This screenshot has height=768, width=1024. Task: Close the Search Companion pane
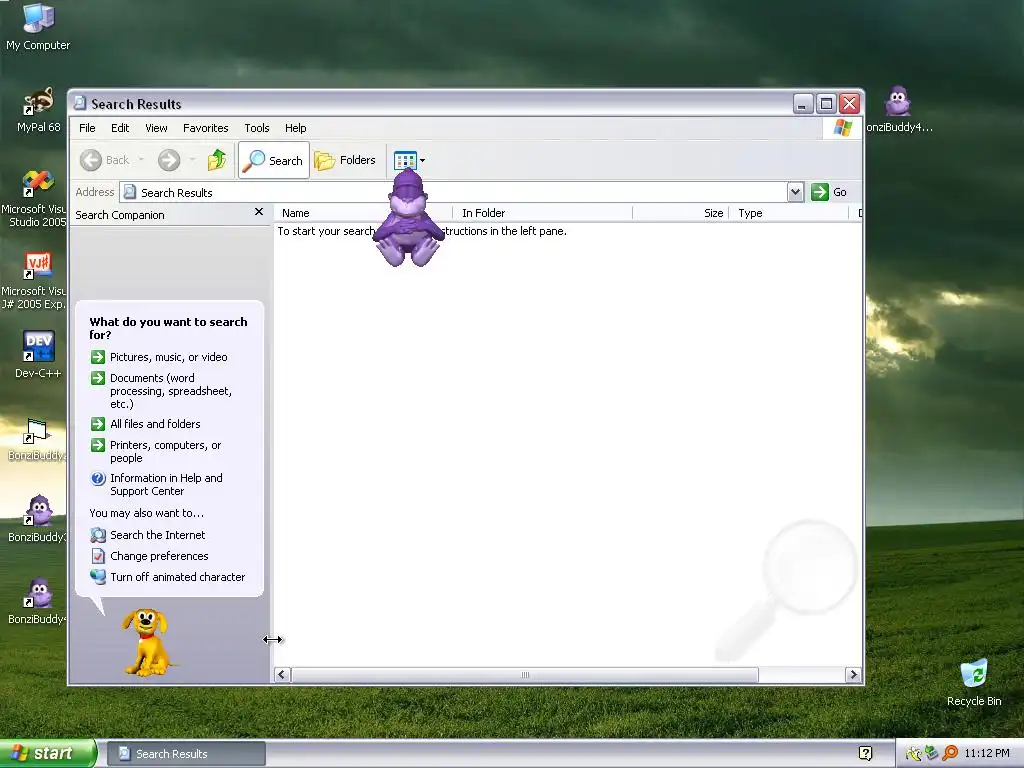click(259, 212)
